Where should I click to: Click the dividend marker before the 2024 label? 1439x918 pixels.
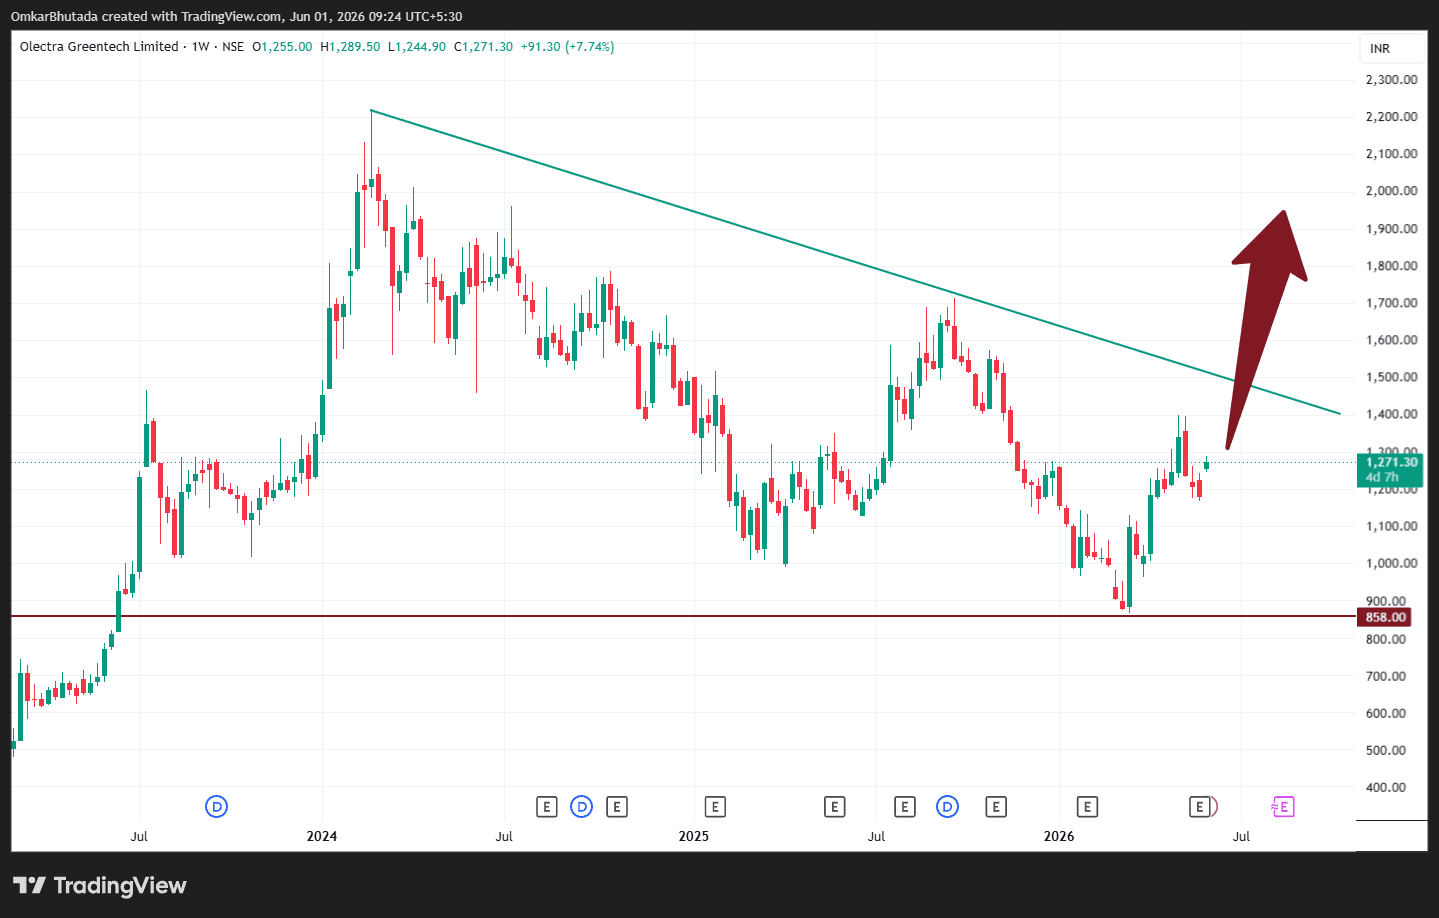click(216, 807)
